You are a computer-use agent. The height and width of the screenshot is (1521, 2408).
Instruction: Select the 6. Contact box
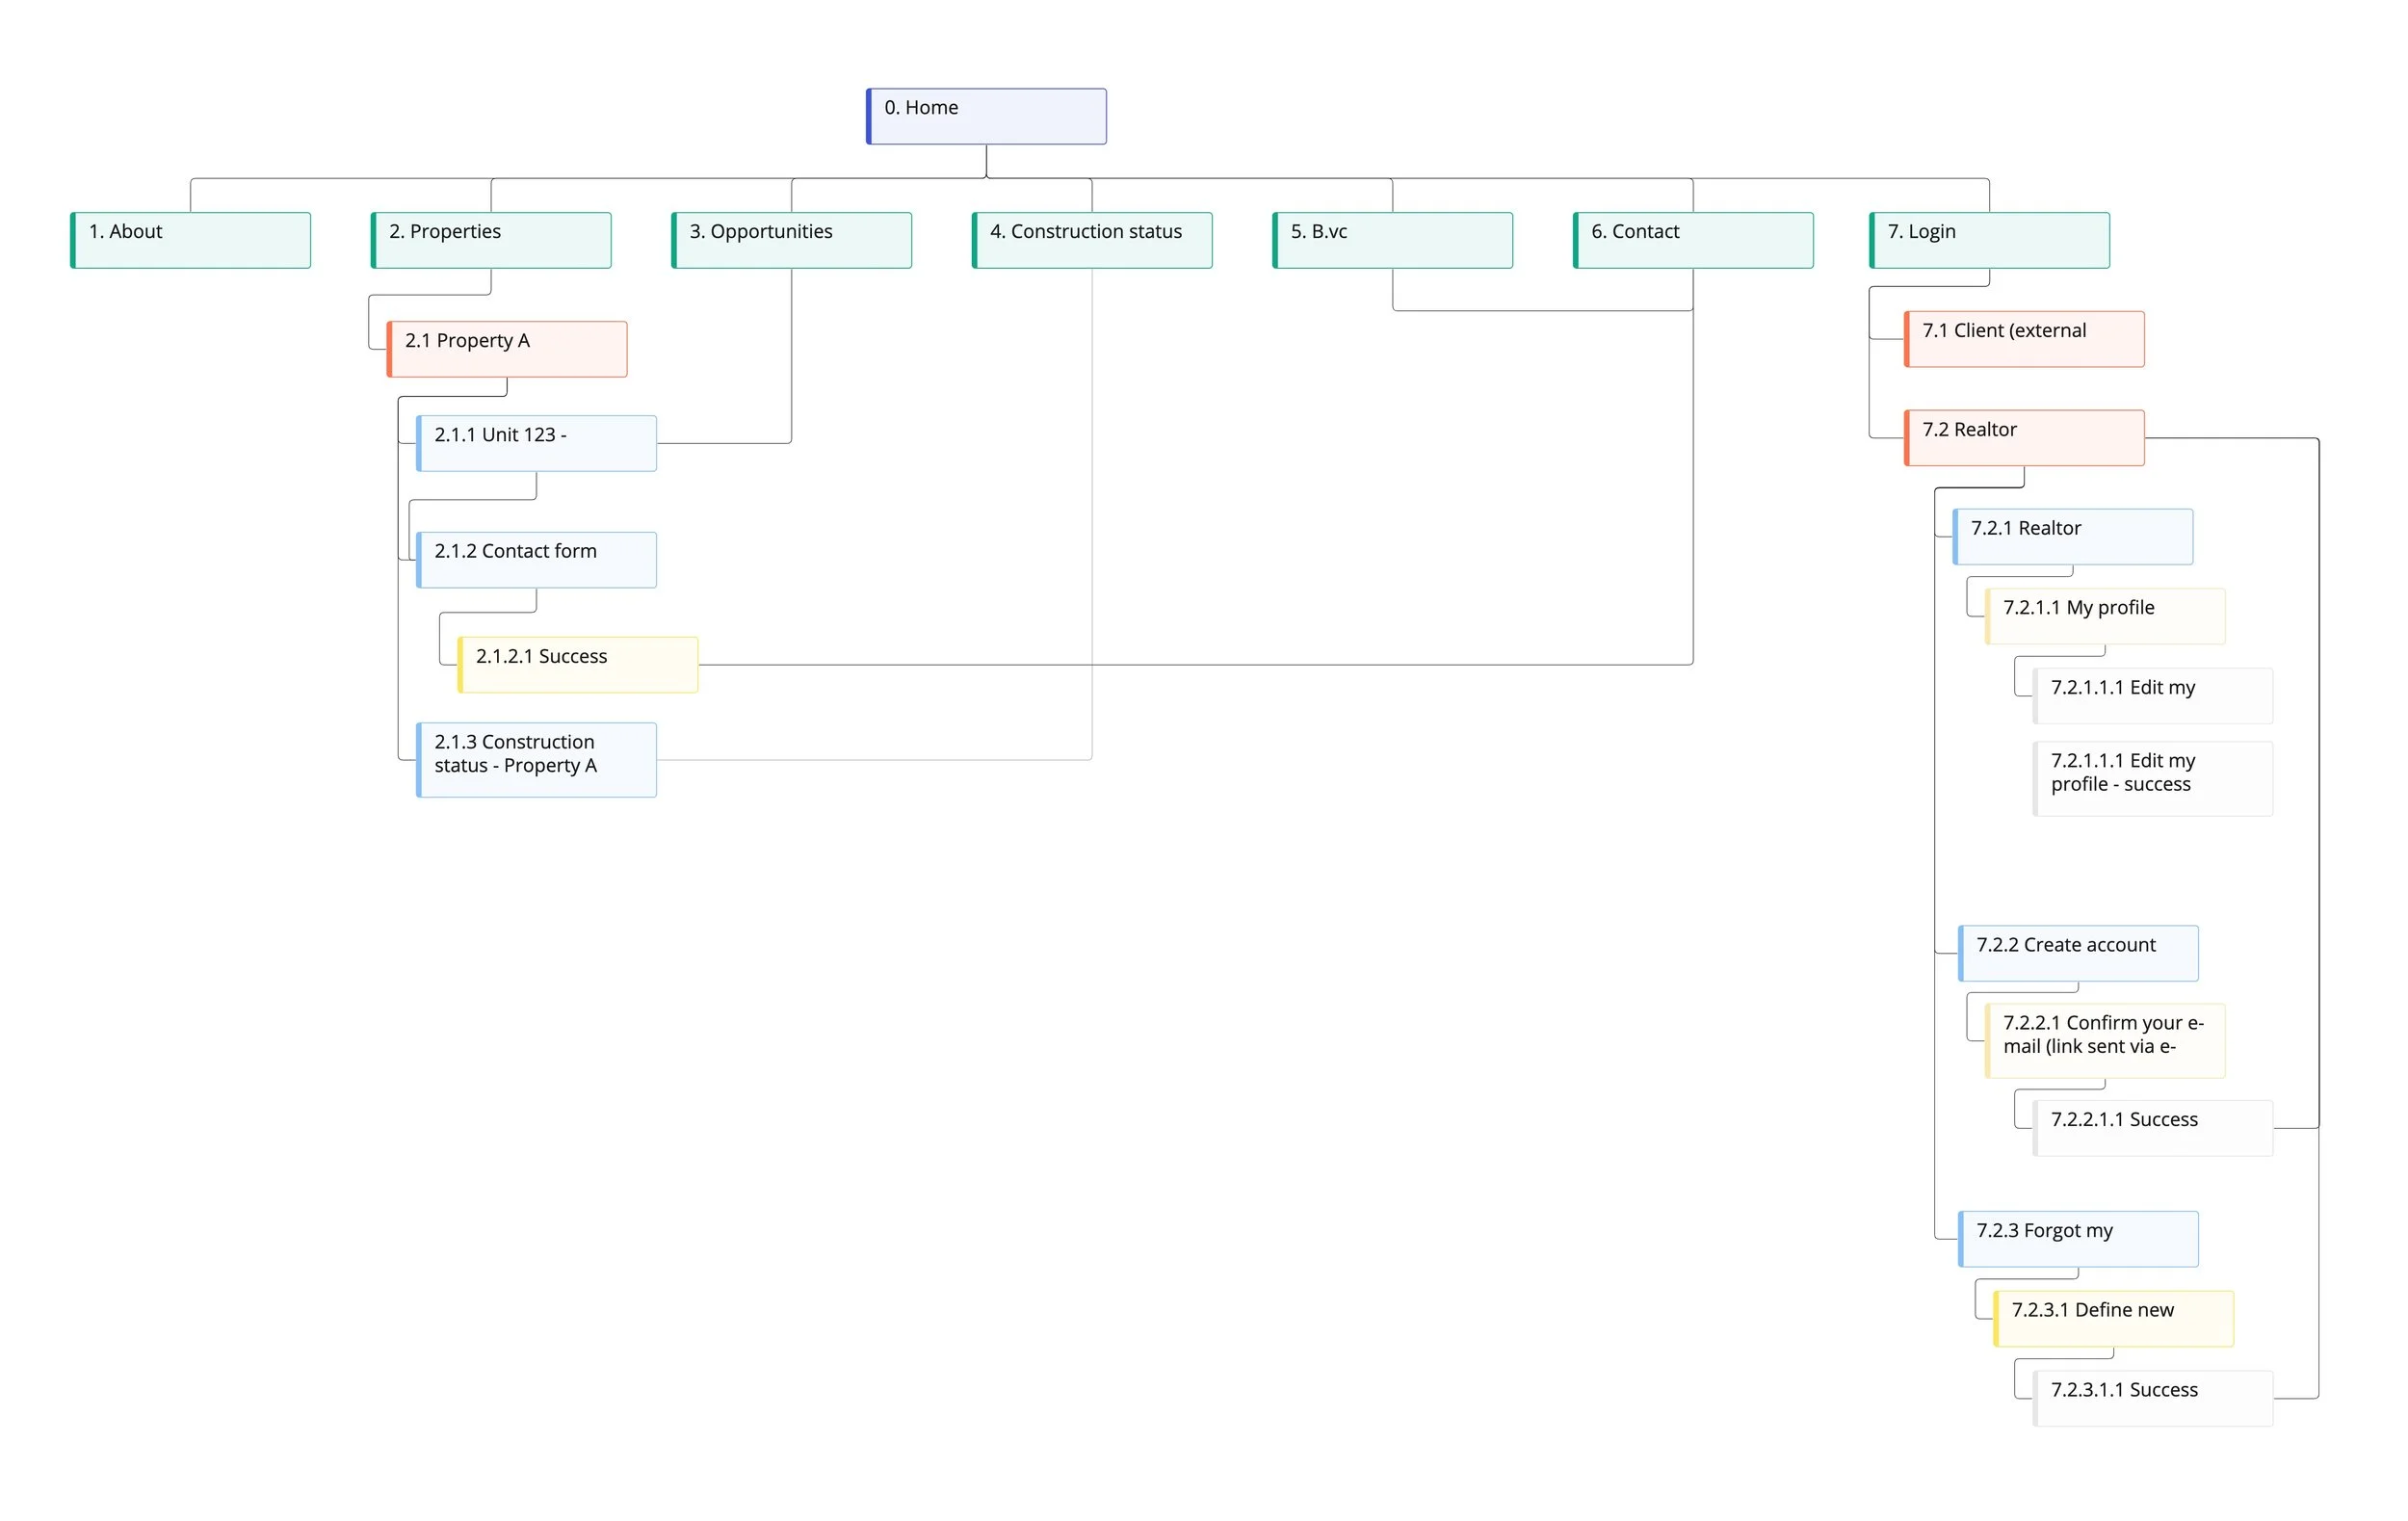pyautogui.click(x=1692, y=239)
